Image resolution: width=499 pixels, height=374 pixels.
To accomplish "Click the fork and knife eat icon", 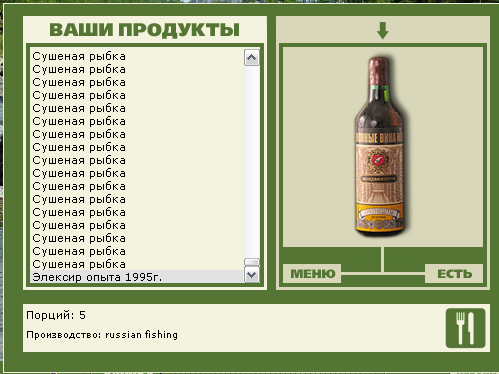I will click(465, 328).
